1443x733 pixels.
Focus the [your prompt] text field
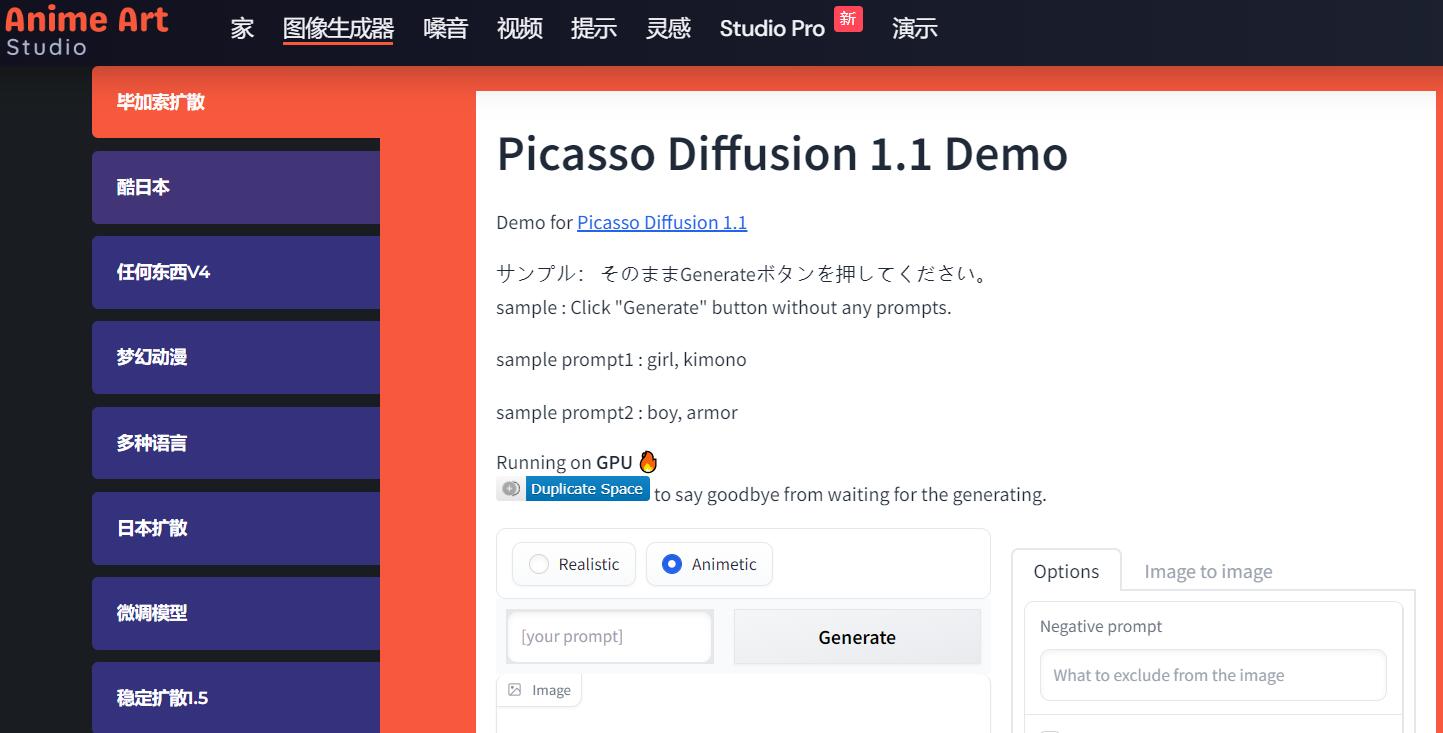click(x=610, y=637)
